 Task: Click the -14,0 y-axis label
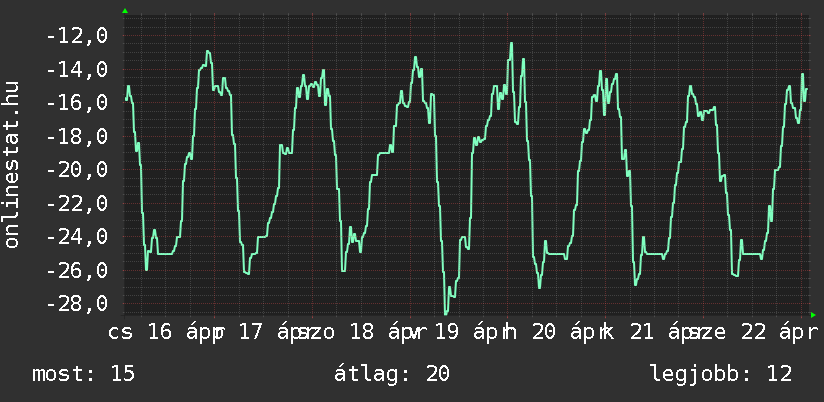point(77,70)
